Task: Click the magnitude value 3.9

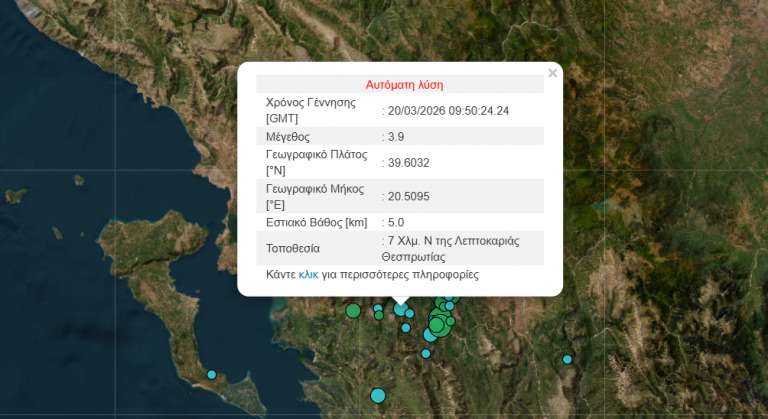Action: (395, 136)
